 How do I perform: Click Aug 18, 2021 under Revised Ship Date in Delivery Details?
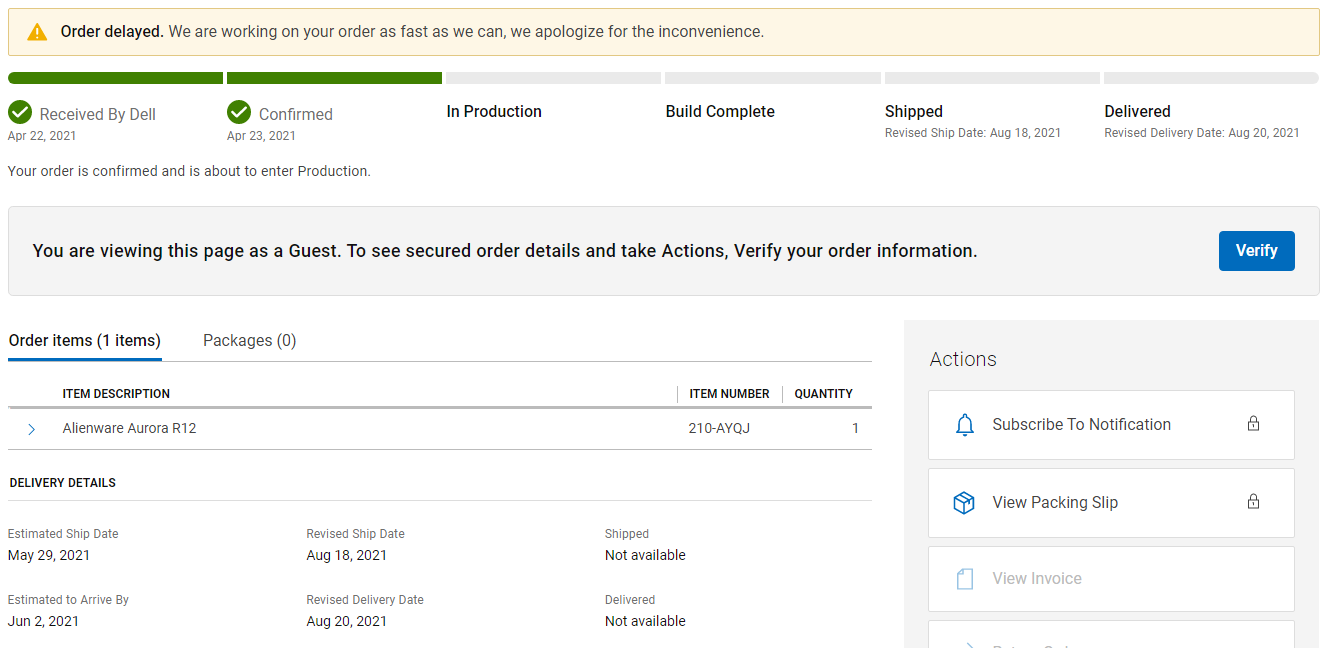[346, 556]
